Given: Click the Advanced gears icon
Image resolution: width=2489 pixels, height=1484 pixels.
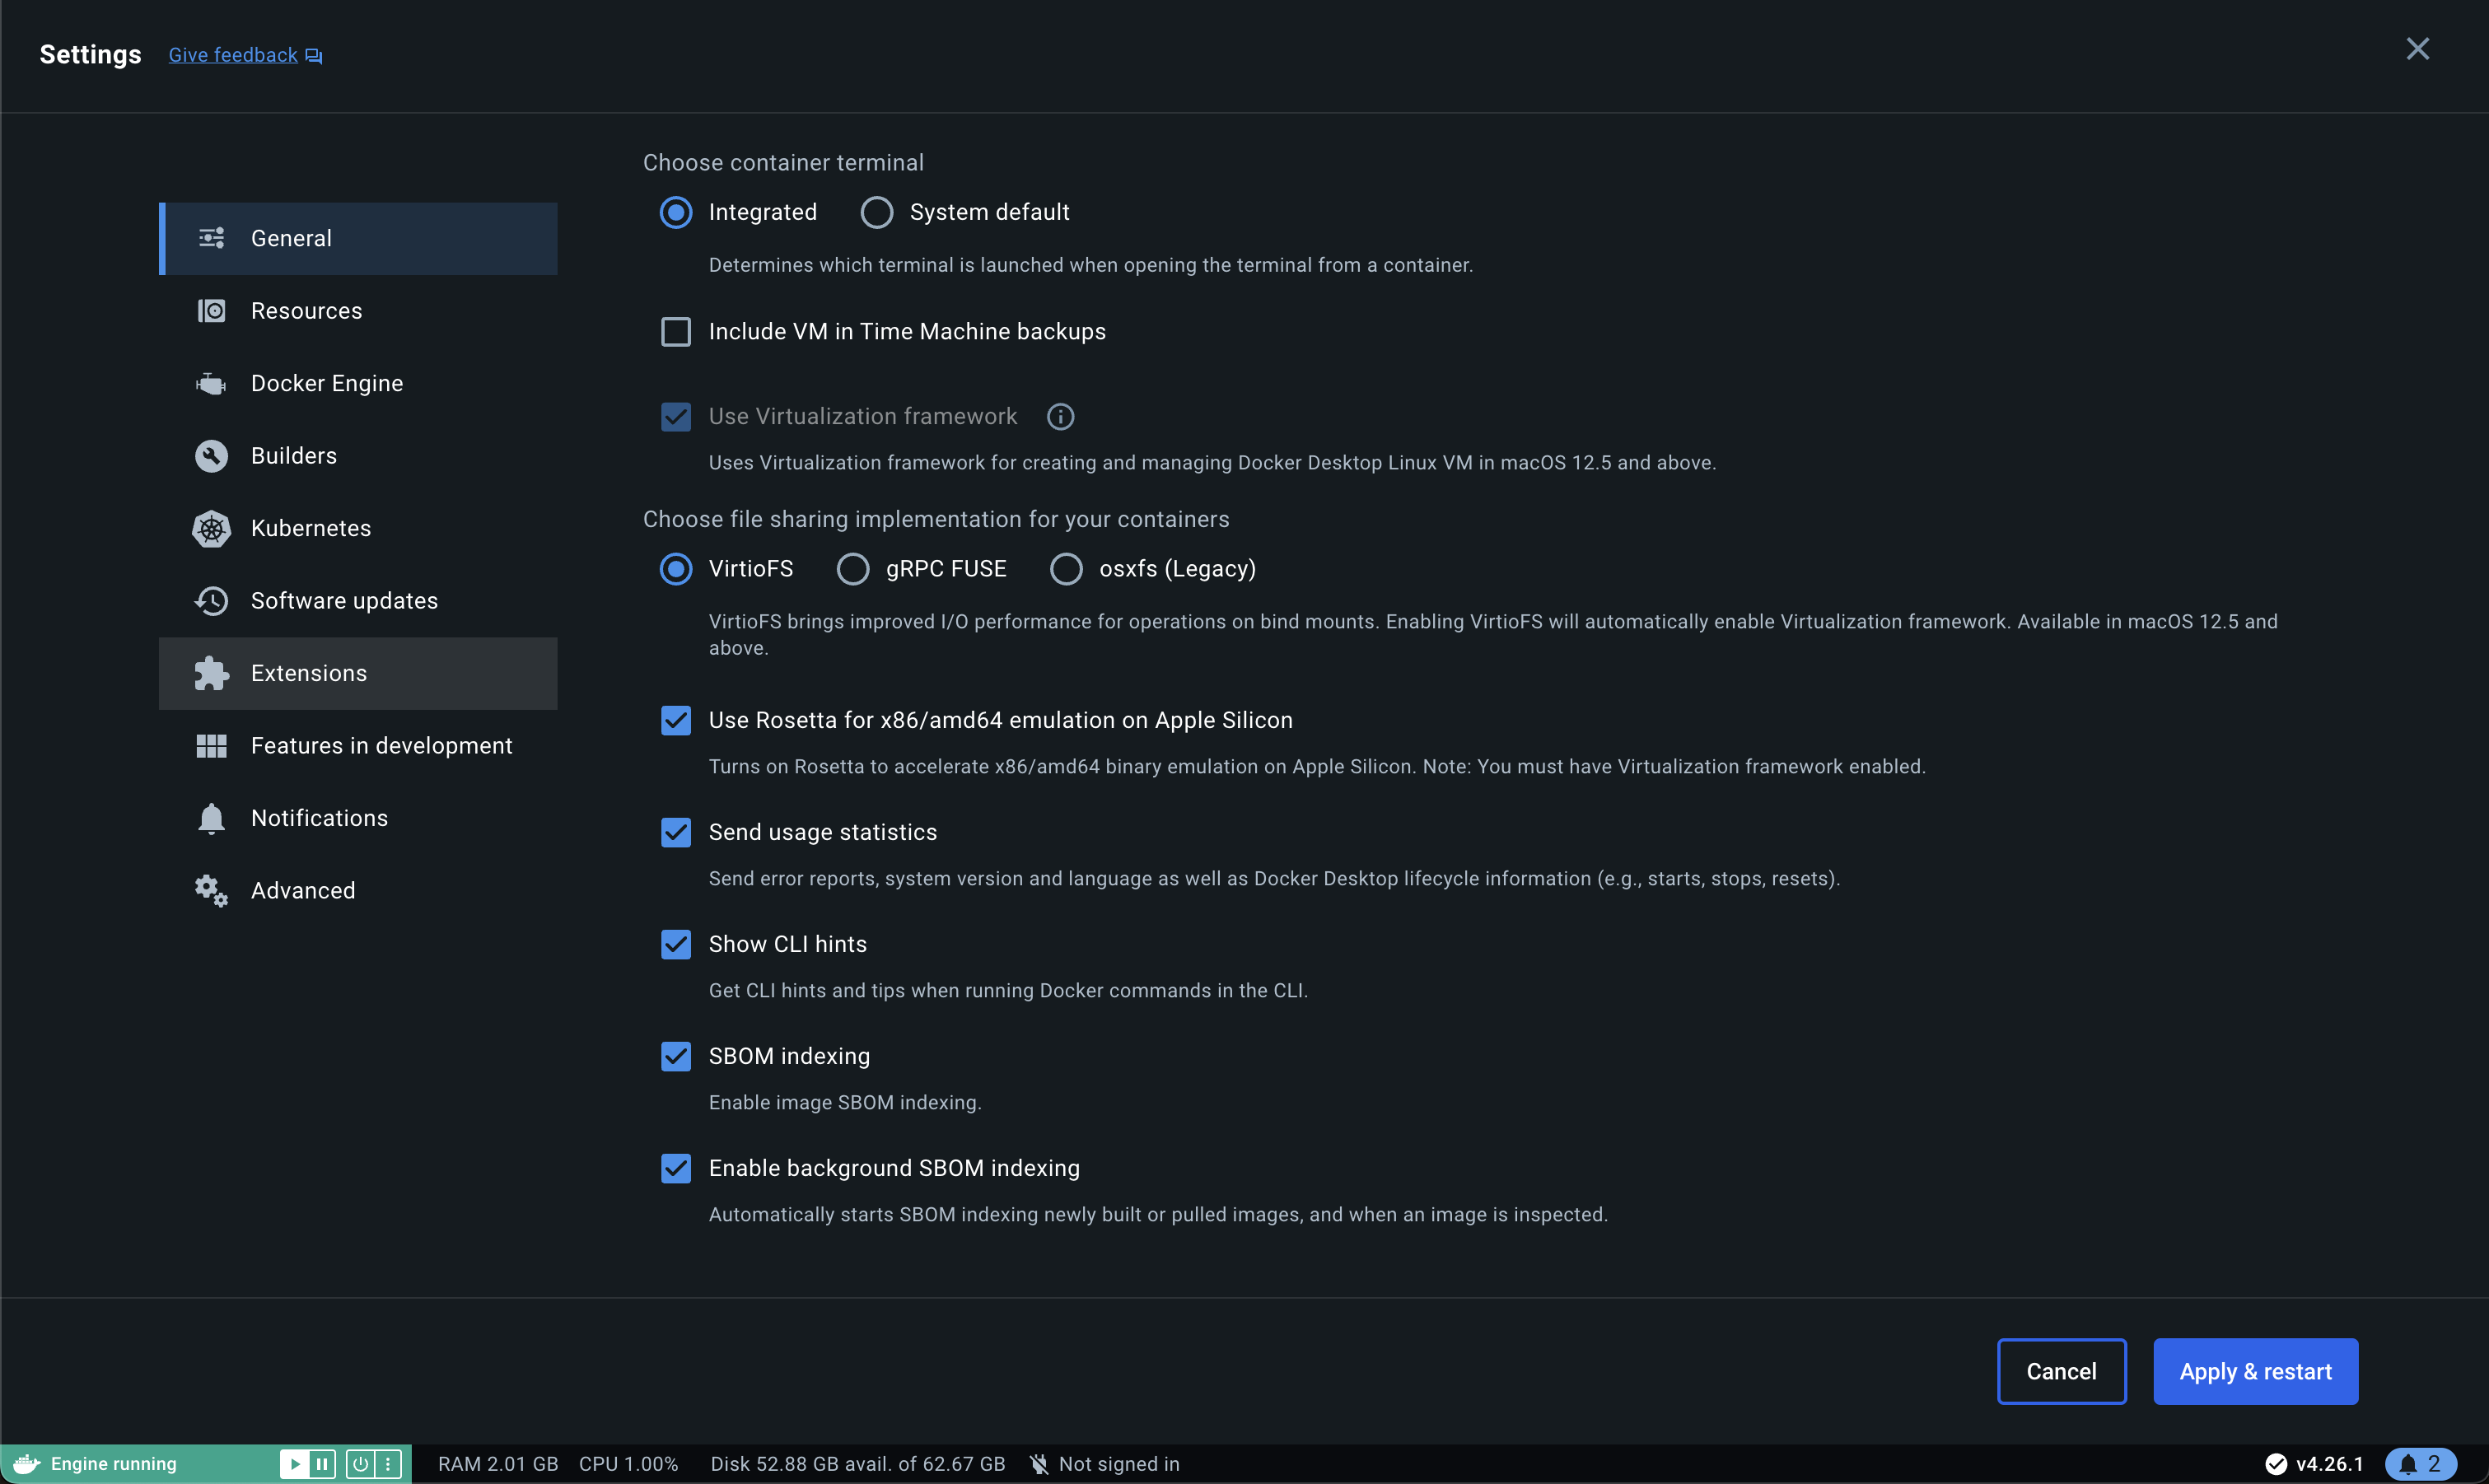Looking at the screenshot, I should pos(211,891).
